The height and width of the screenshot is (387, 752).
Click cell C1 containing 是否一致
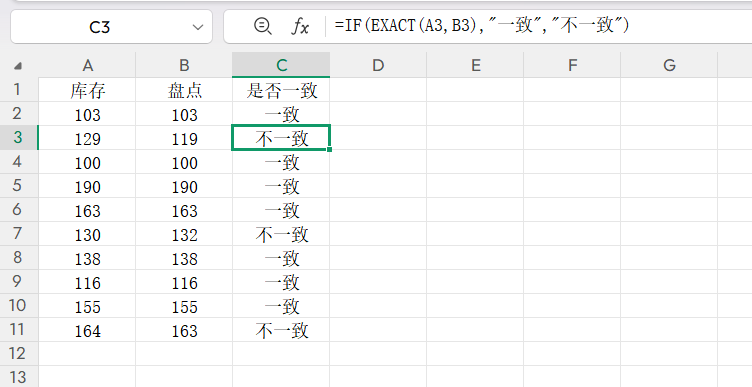pos(282,90)
